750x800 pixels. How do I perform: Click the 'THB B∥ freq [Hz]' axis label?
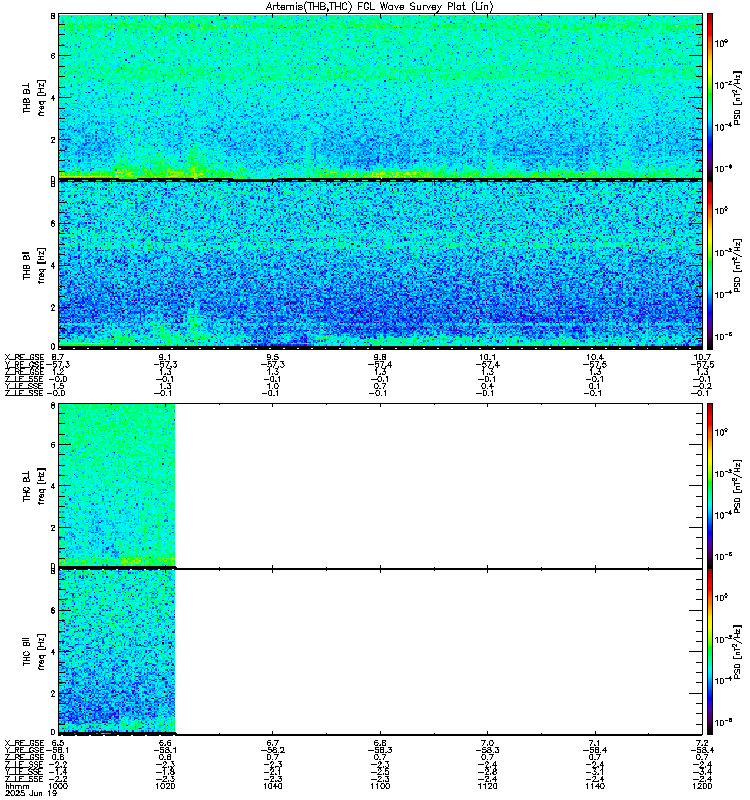[34, 265]
